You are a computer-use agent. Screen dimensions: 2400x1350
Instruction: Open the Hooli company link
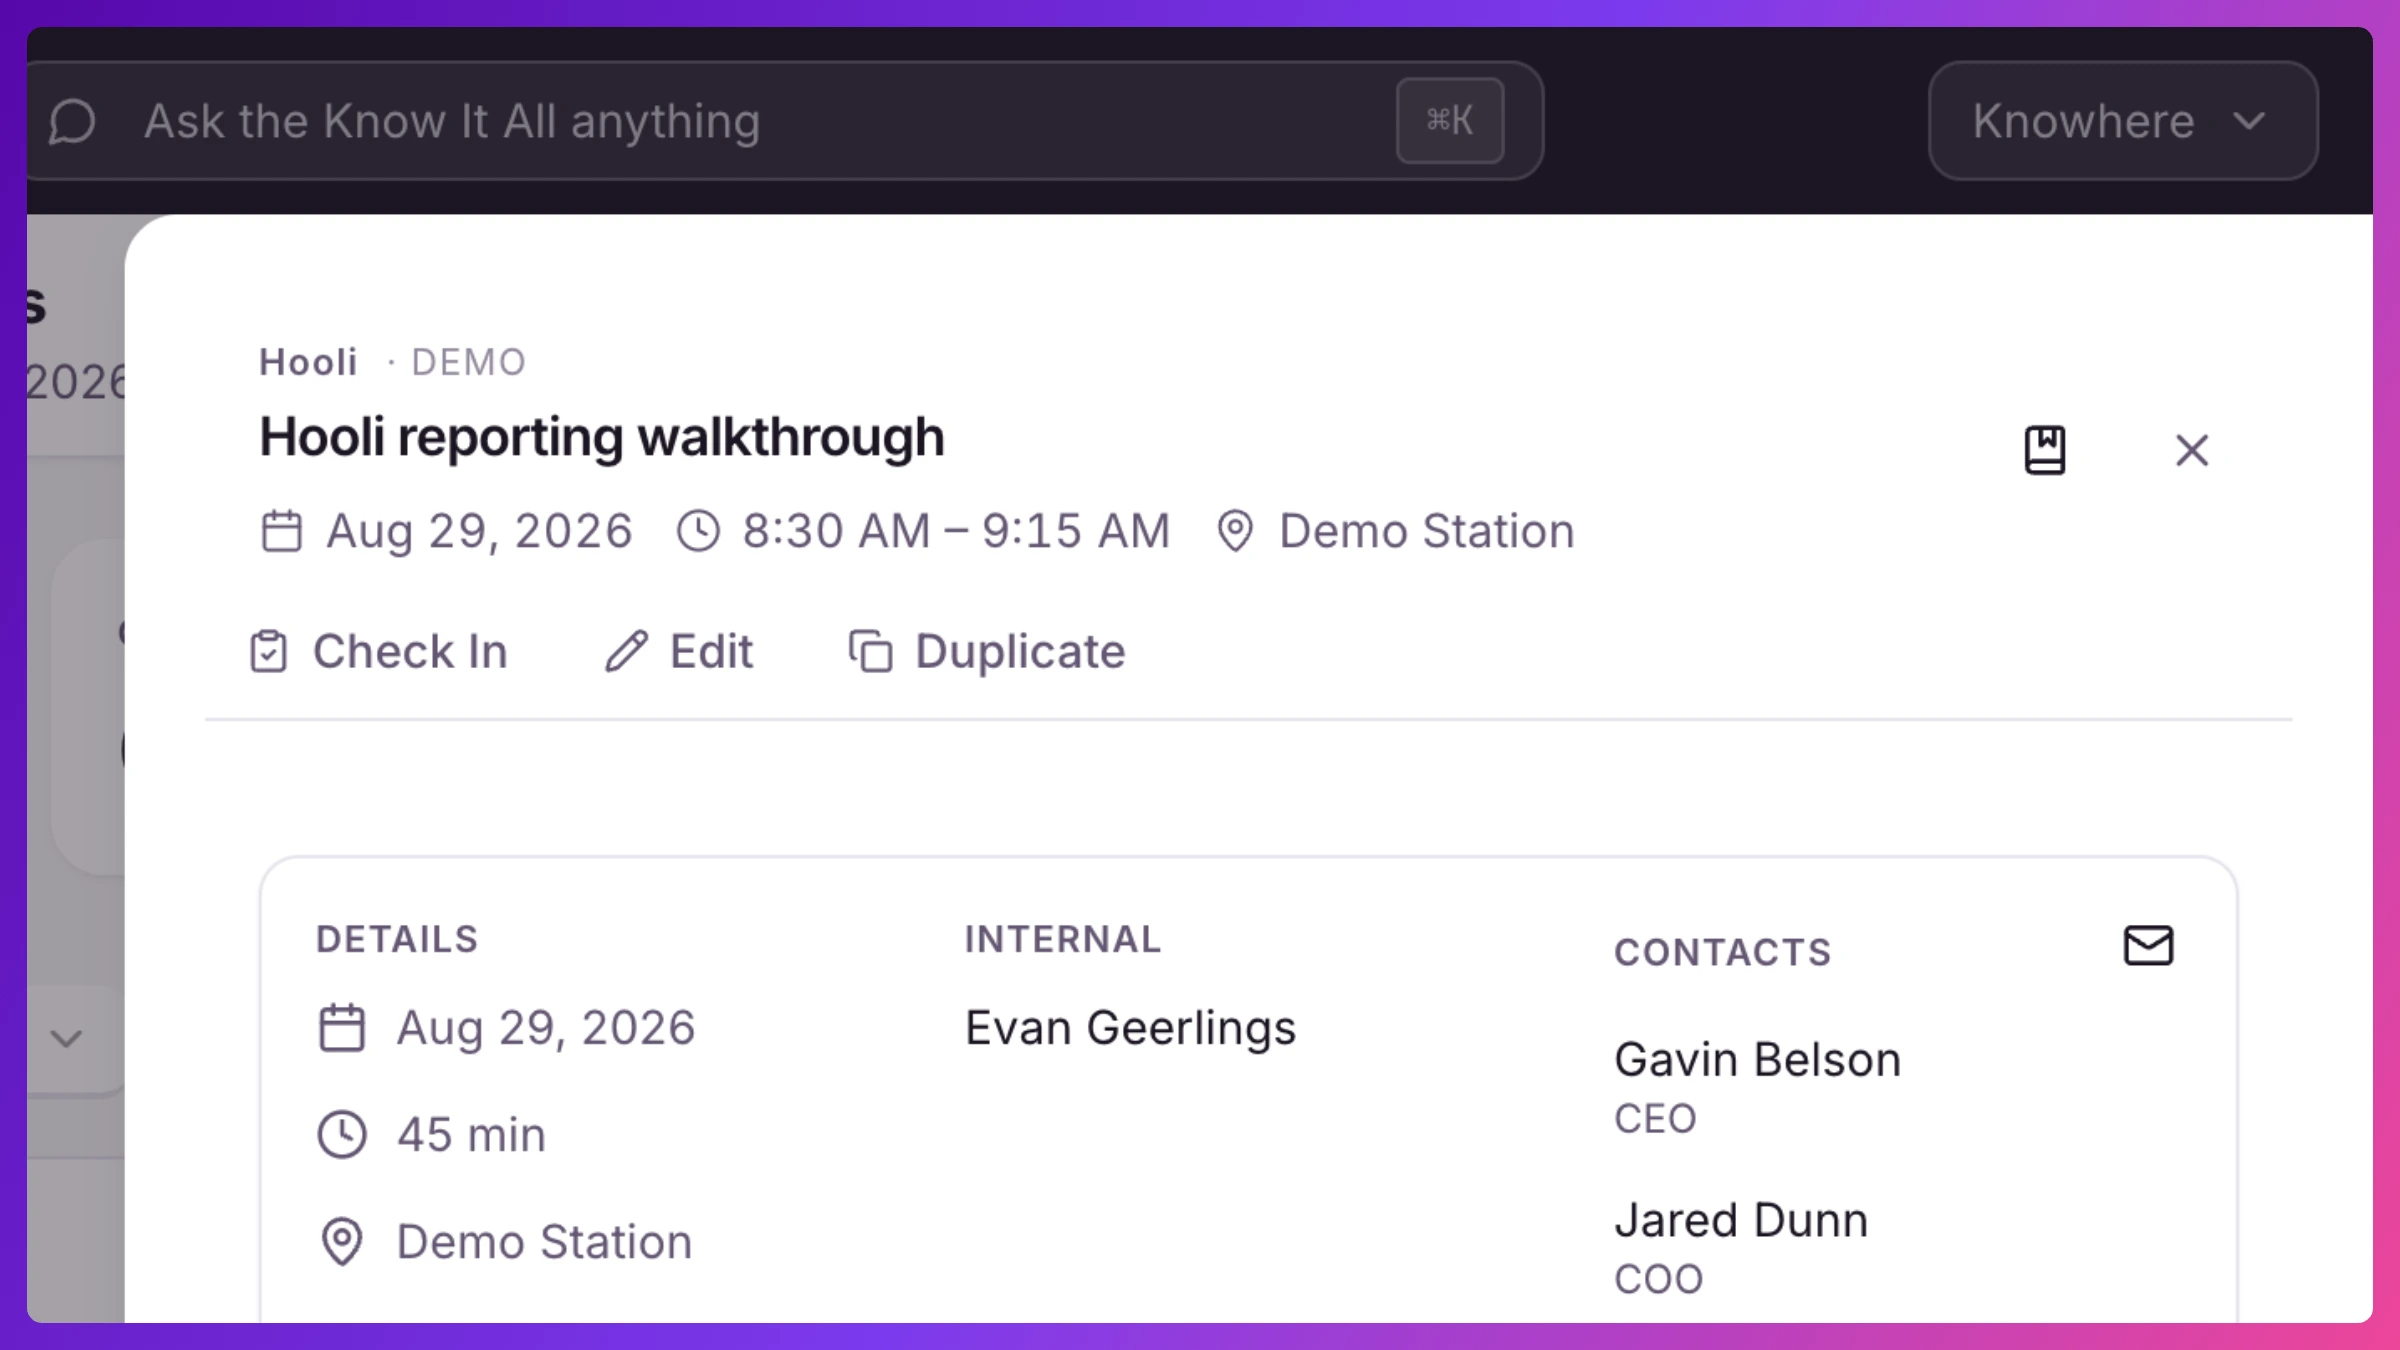308,362
